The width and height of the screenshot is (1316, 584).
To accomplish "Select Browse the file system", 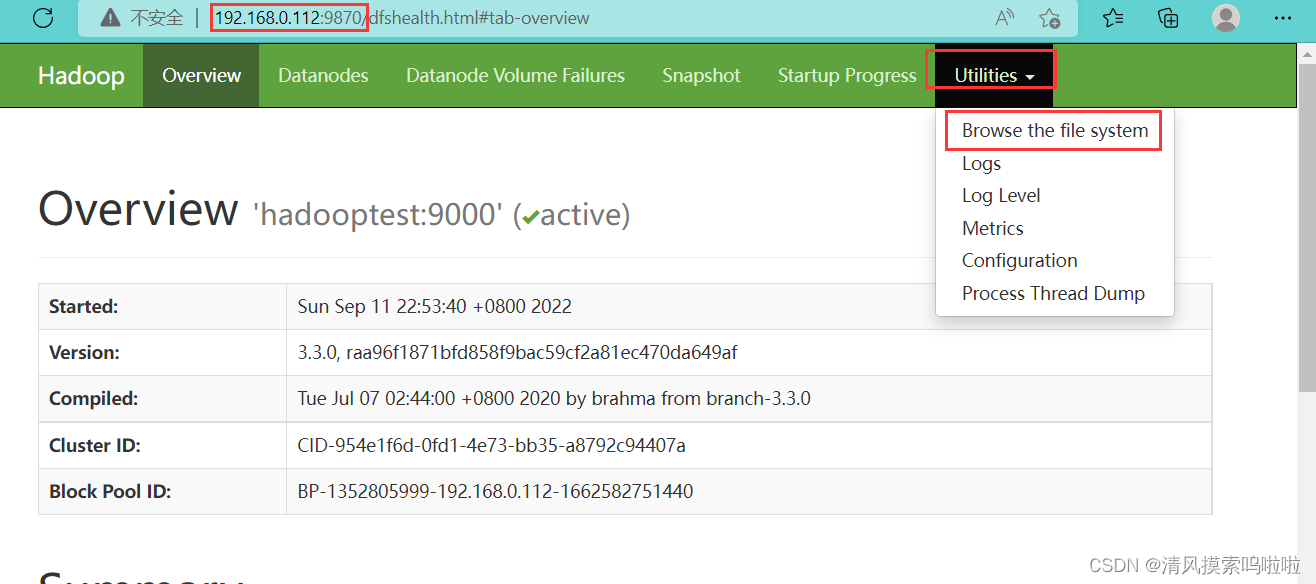I will coord(1054,131).
